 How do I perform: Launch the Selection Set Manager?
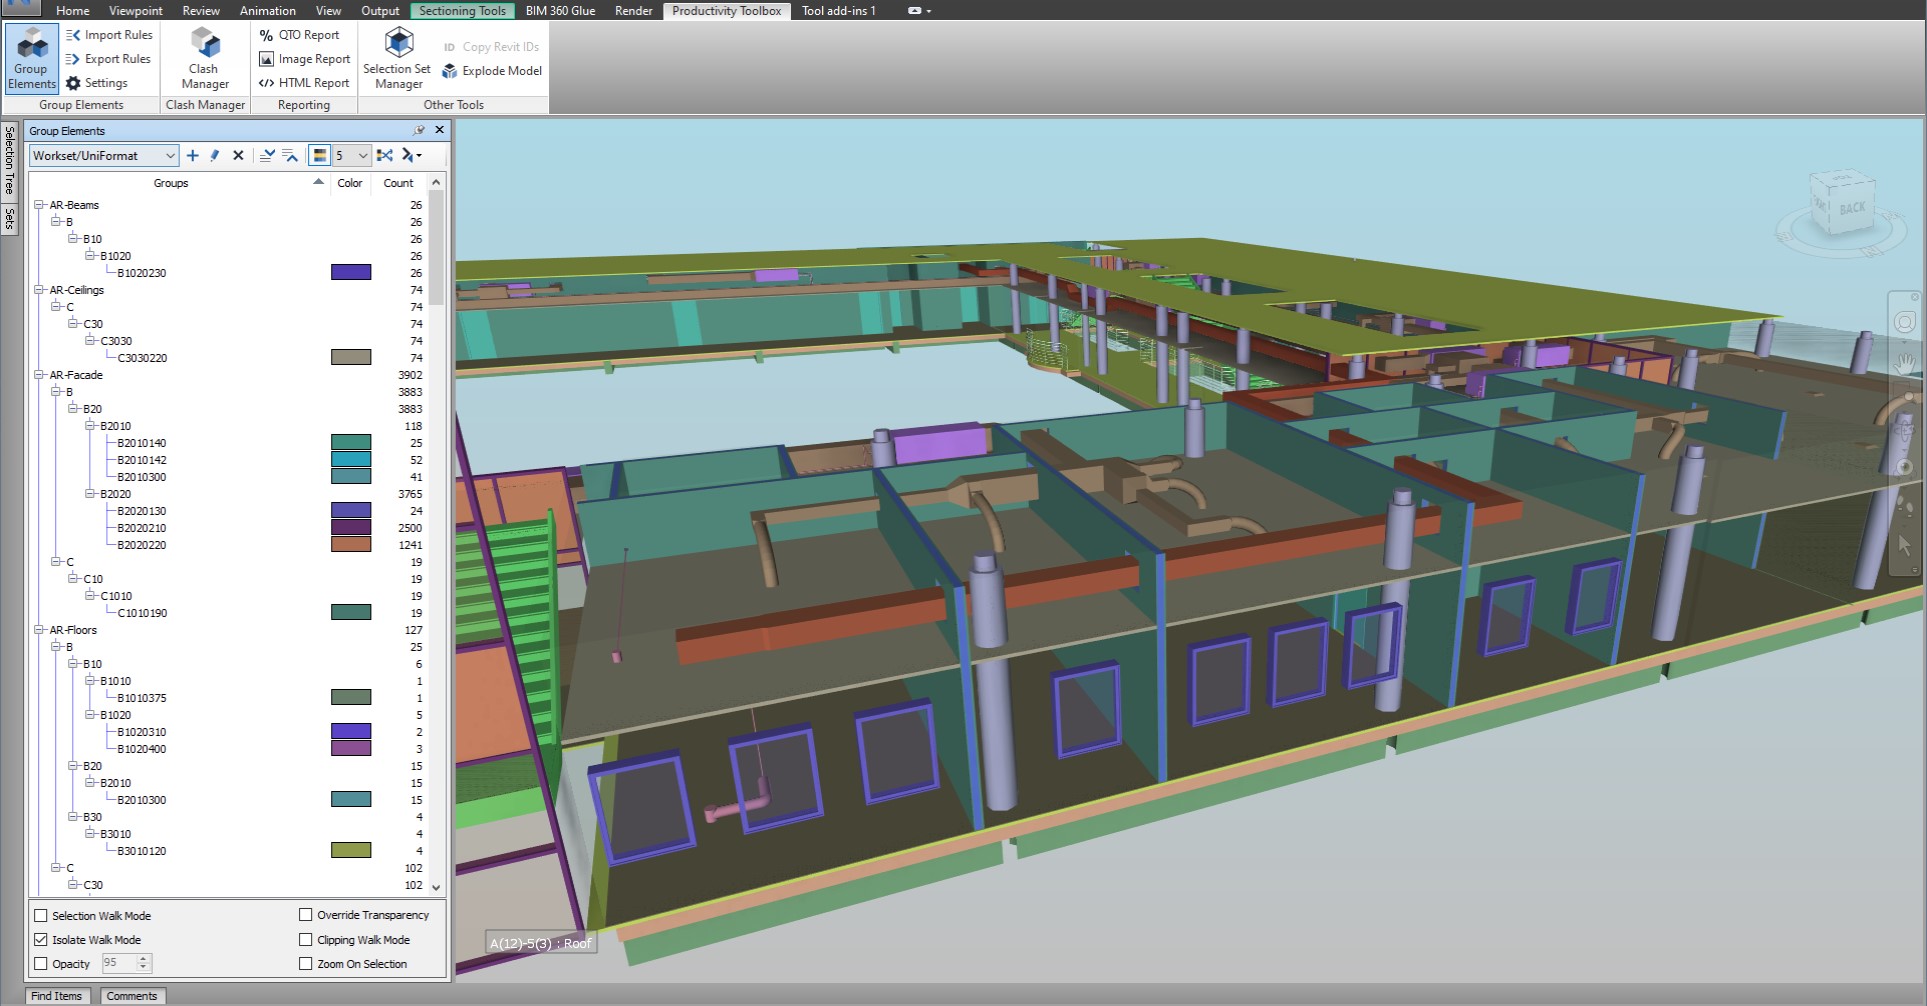pos(397,59)
